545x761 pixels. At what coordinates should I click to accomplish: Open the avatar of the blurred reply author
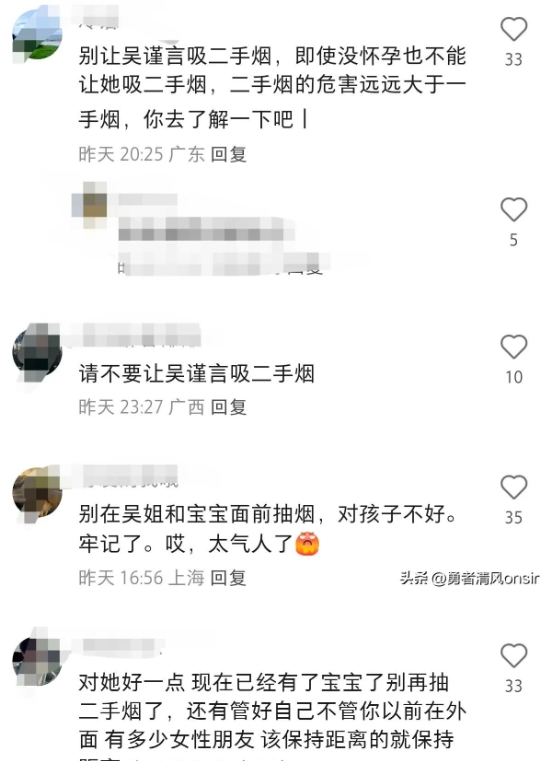(x=90, y=205)
